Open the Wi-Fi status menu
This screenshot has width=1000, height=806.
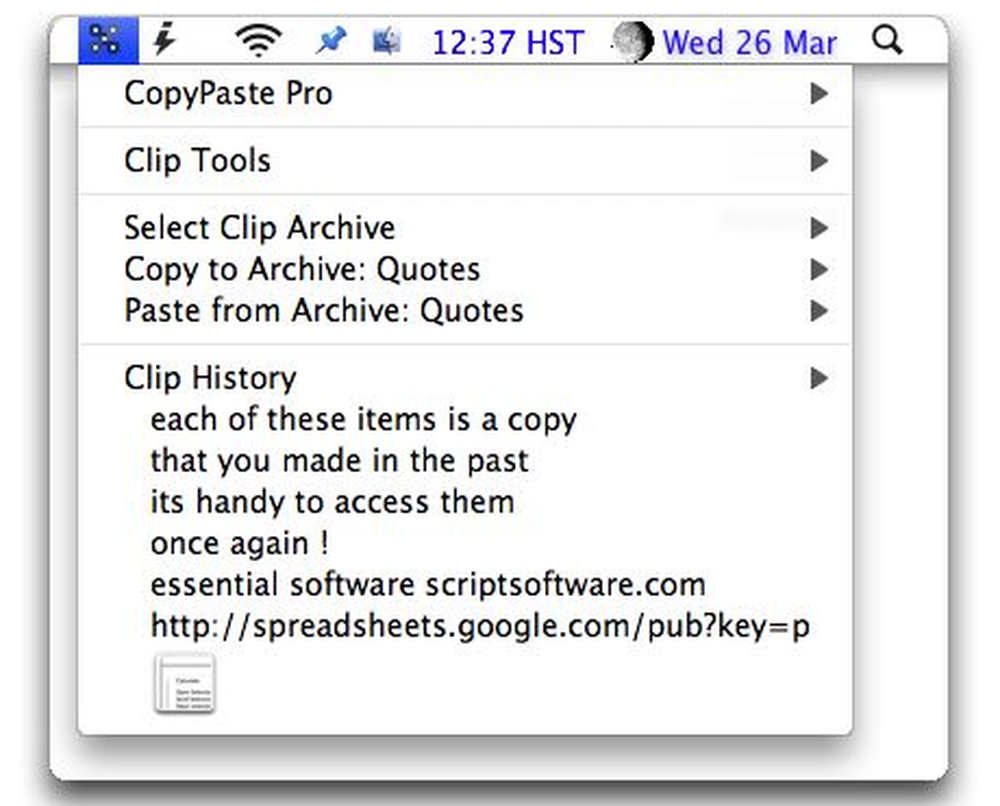[x=258, y=40]
